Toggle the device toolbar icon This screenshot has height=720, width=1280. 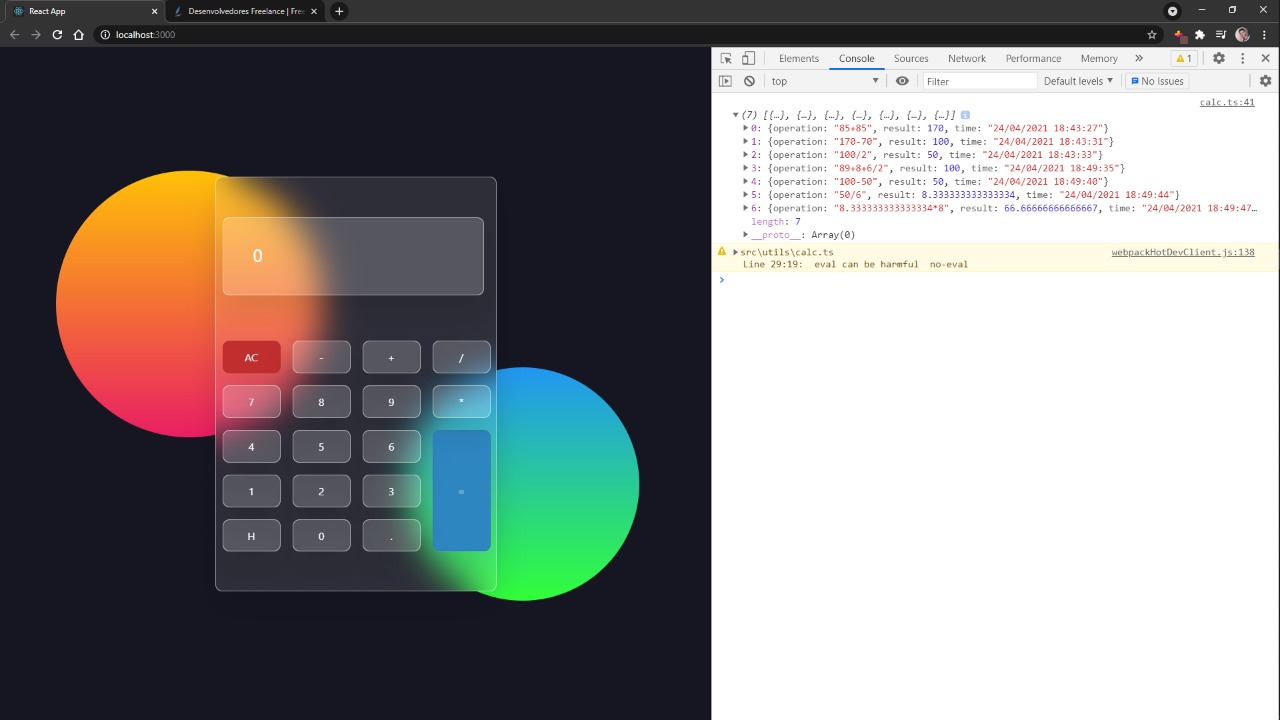click(748, 58)
